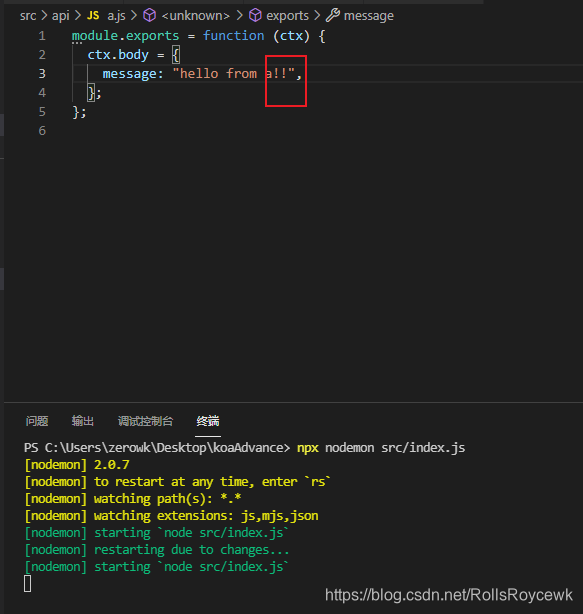Click the api breadcrumb folder
Viewport: 583px width, 614px height.
60,16
